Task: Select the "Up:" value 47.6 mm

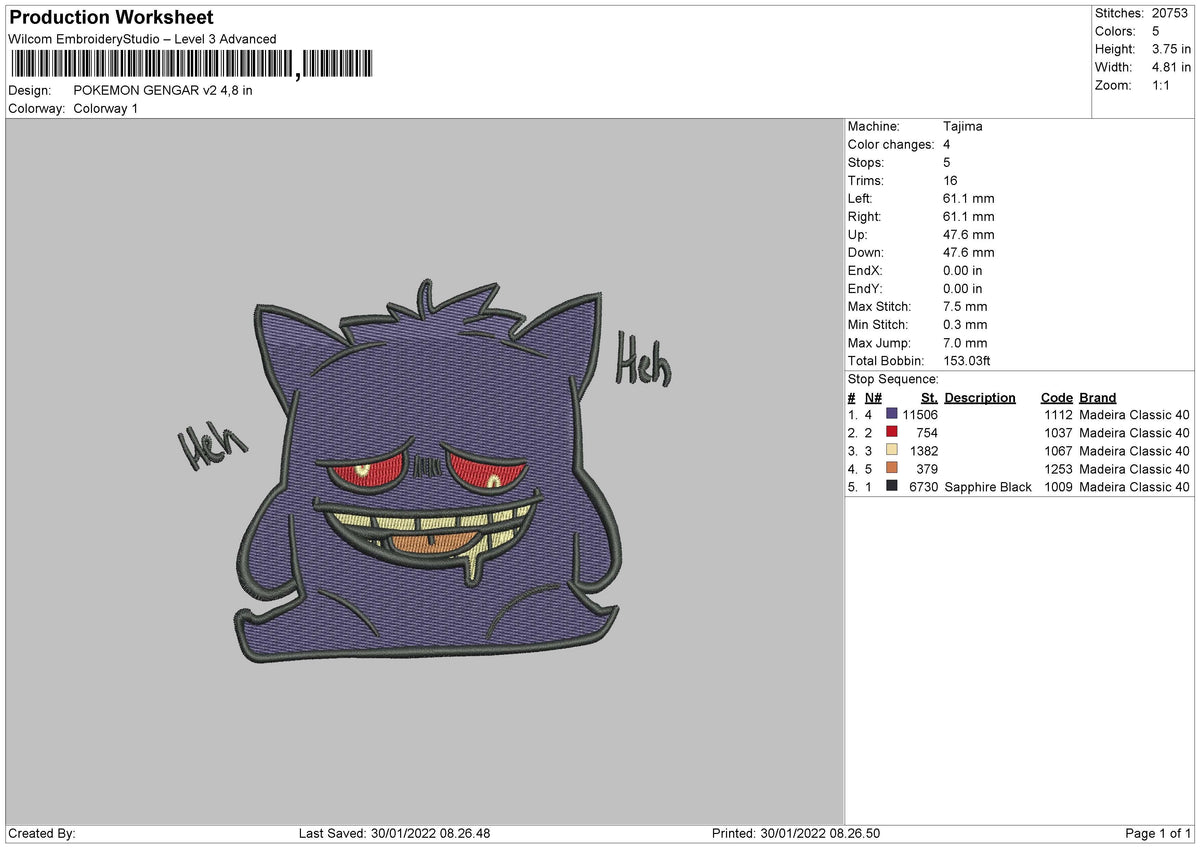Action: tap(969, 235)
